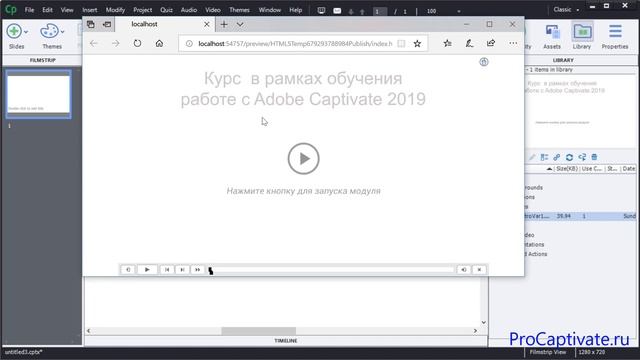Screen dimensions: 640x360
Task: Click the playbar play button
Action: (x=147, y=269)
